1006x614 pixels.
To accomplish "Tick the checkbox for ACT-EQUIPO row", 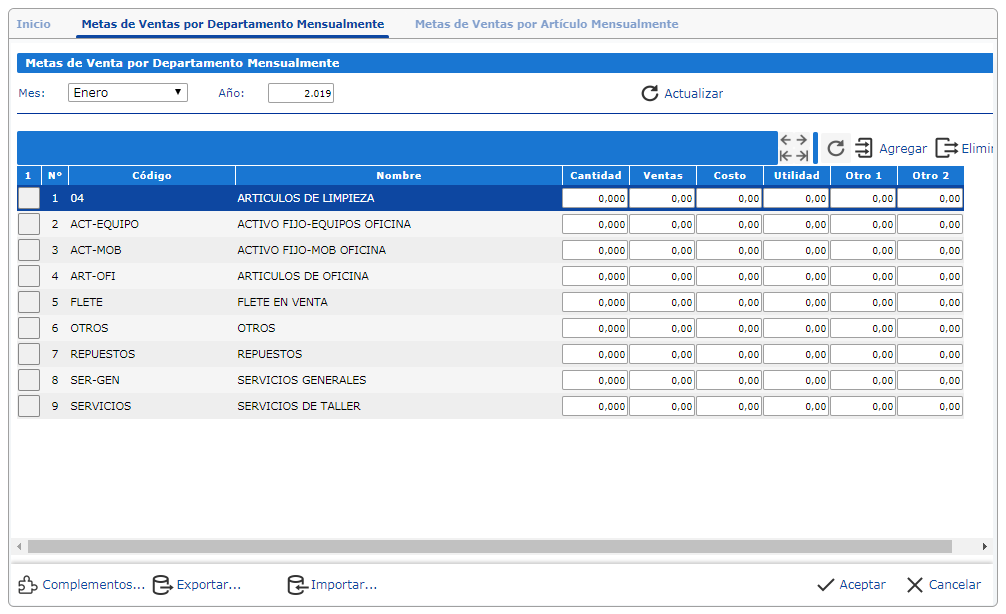I will [29, 224].
